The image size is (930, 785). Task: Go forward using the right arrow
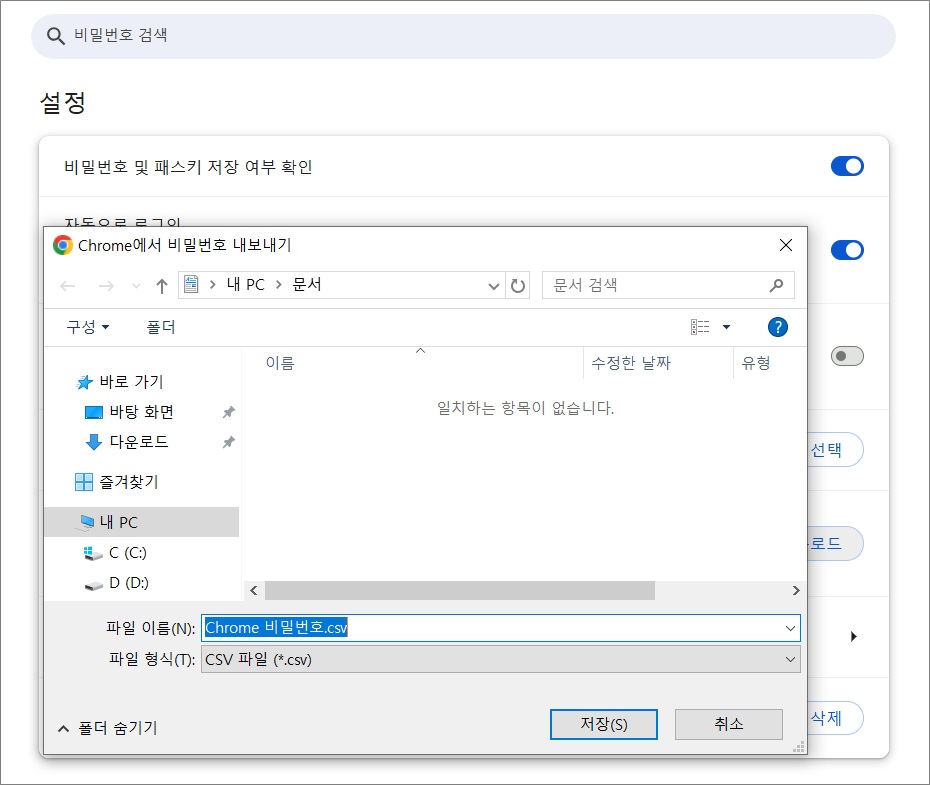coord(106,286)
